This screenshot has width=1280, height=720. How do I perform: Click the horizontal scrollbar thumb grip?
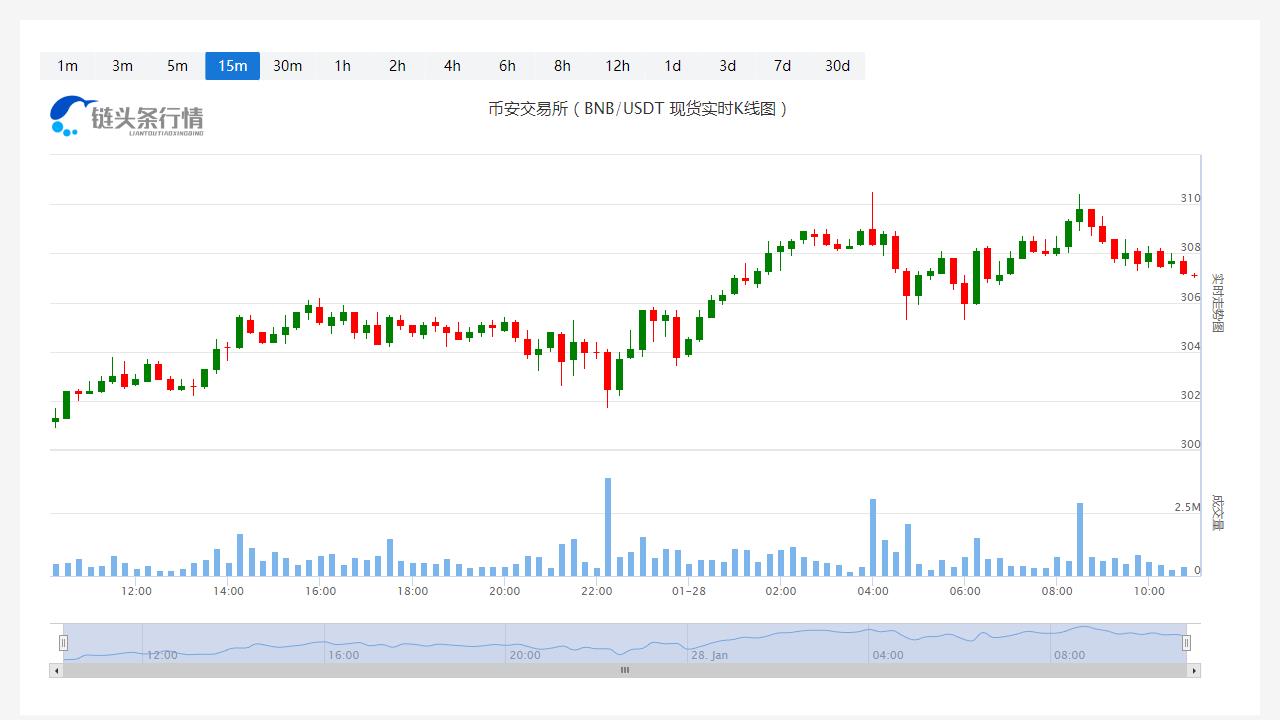pyautogui.click(x=625, y=670)
